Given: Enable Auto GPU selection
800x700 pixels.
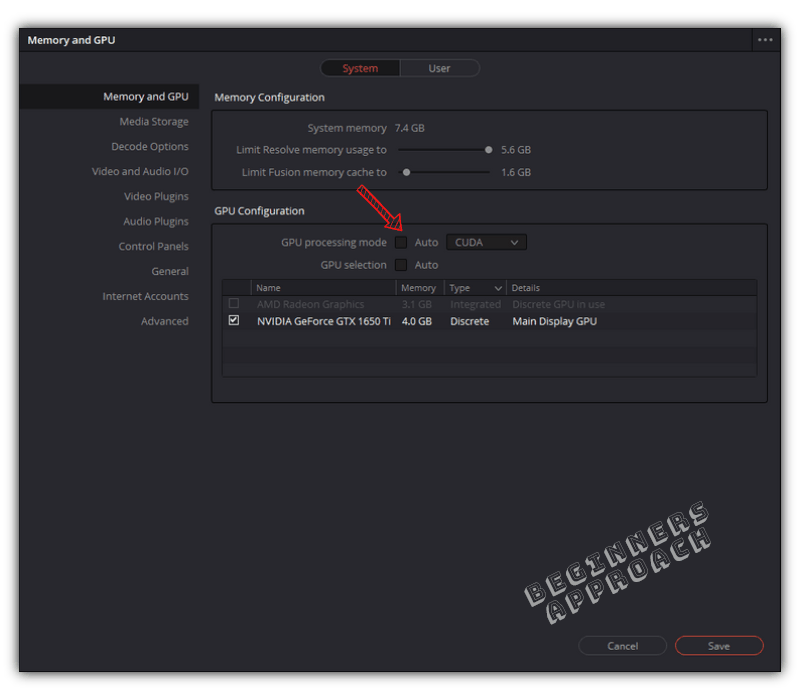Looking at the screenshot, I should 401,264.
